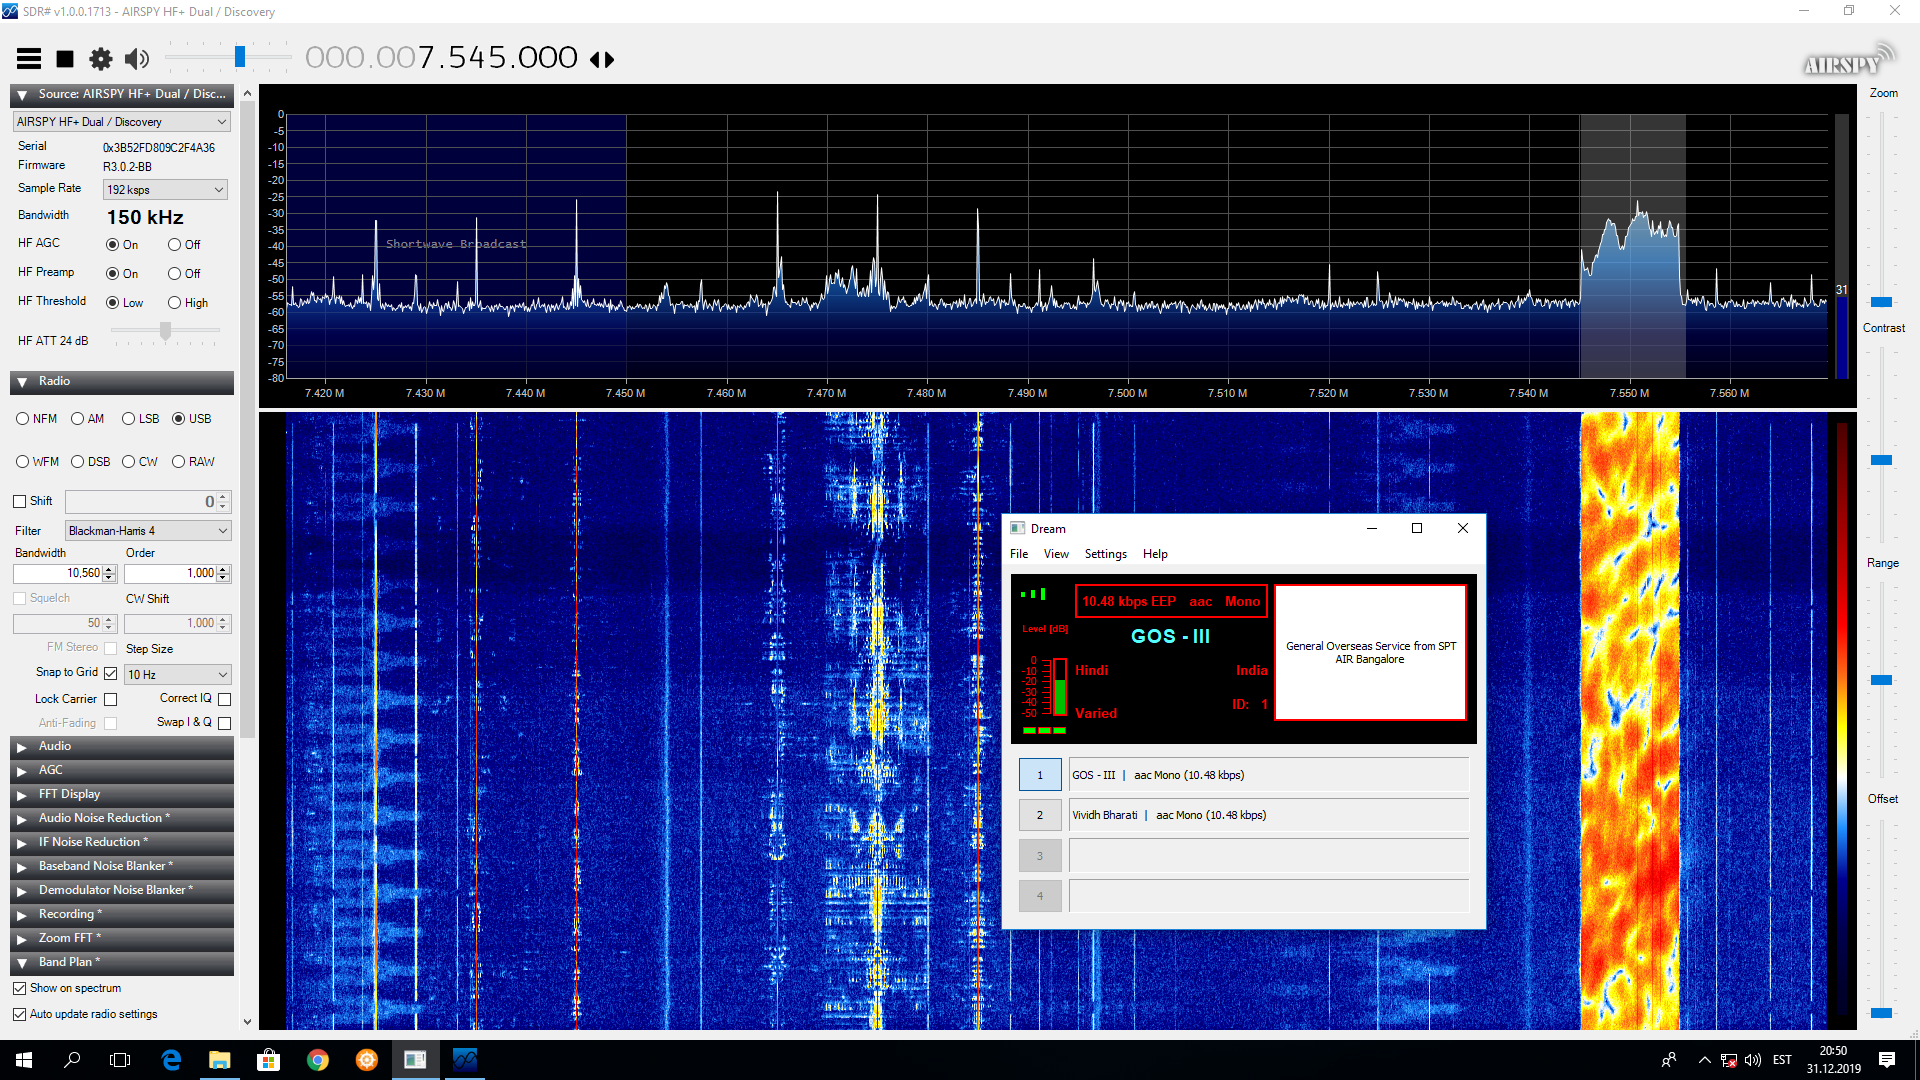Expand the FFT Display panel
Image resolution: width=1920 pixels, height=1080 pixels.
coord(69,794)
